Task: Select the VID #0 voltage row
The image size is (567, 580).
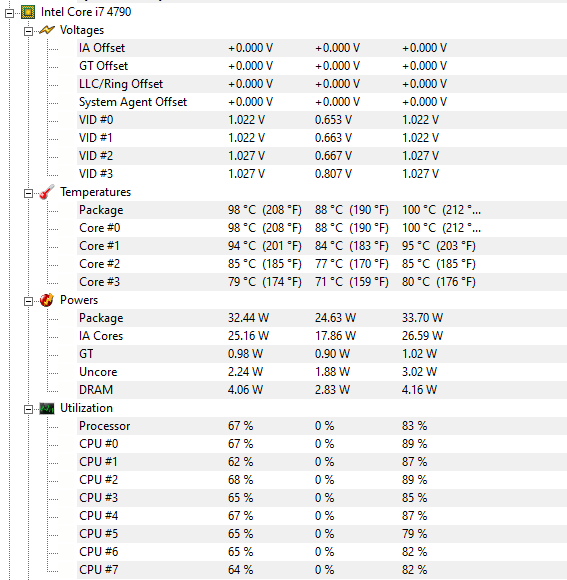Action: (322, 120)
